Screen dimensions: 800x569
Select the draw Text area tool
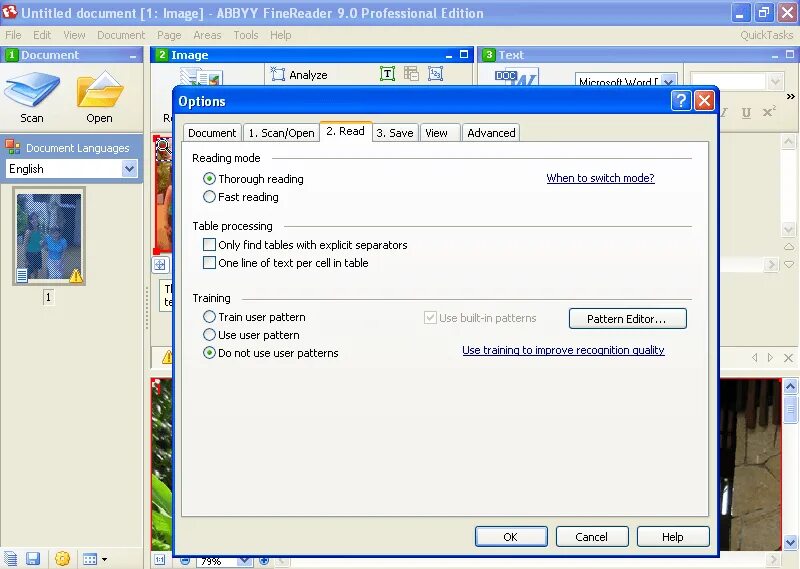387,75
